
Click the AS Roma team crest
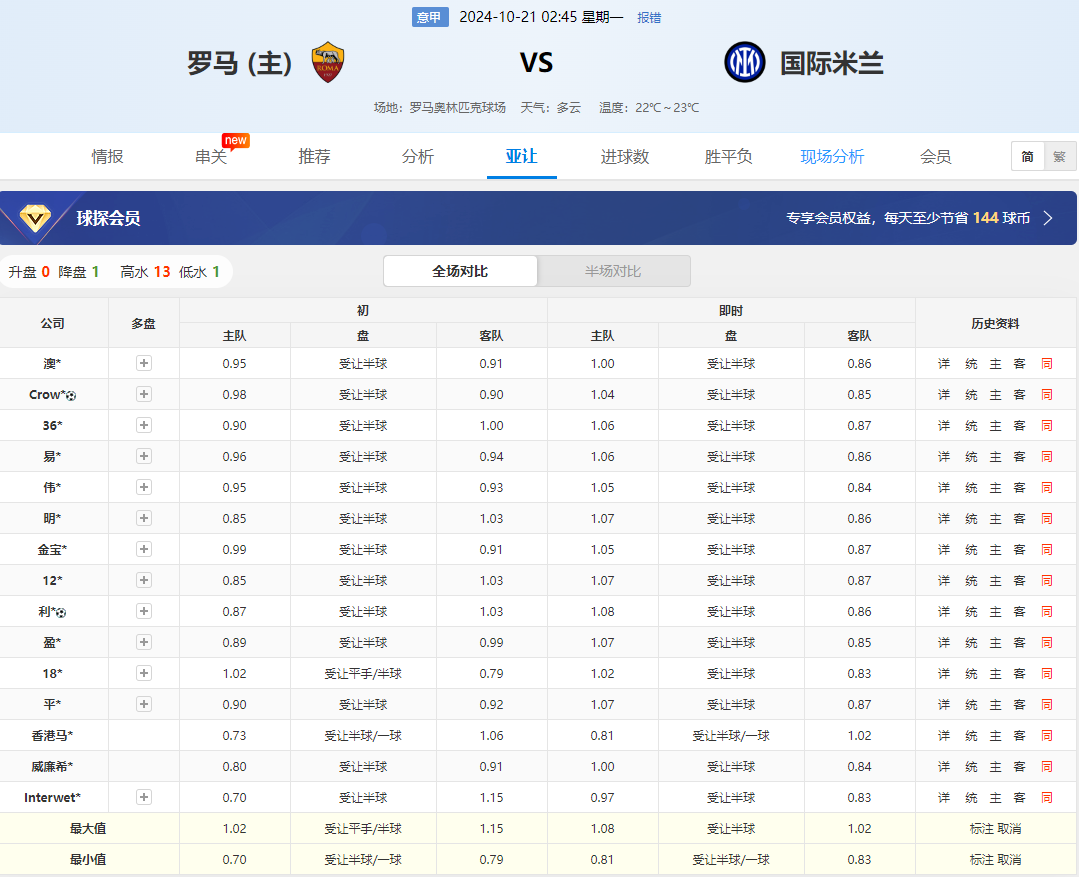(x=328, y=62)
